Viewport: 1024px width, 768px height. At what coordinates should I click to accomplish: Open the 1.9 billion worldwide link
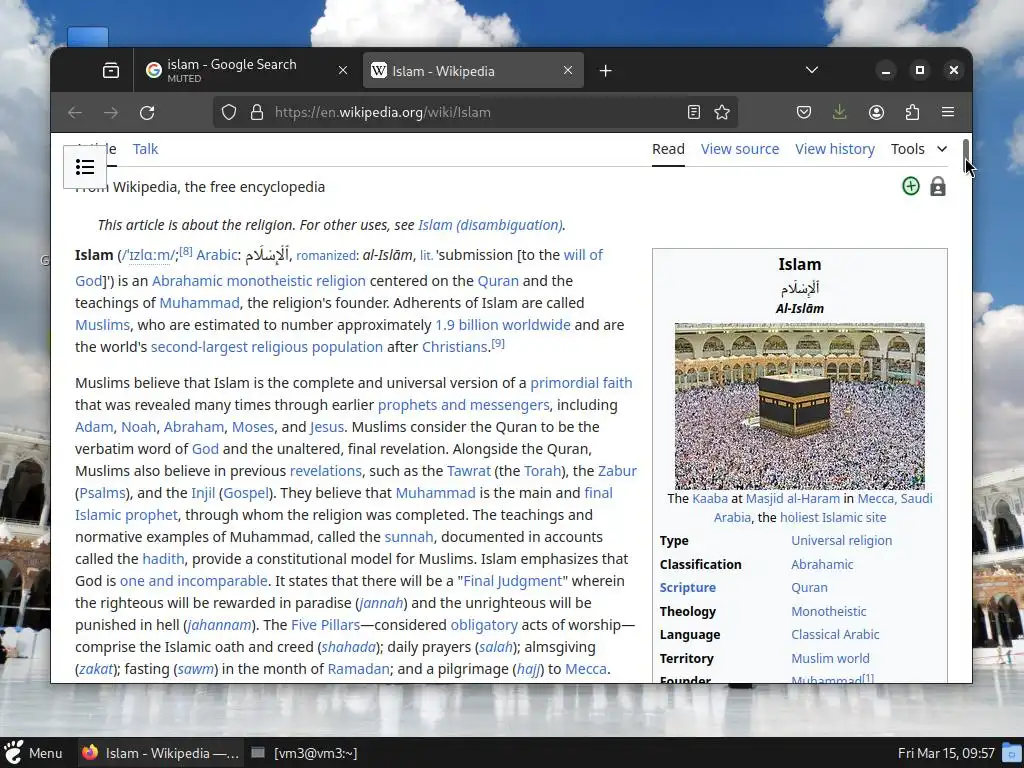tap(503, 325)
